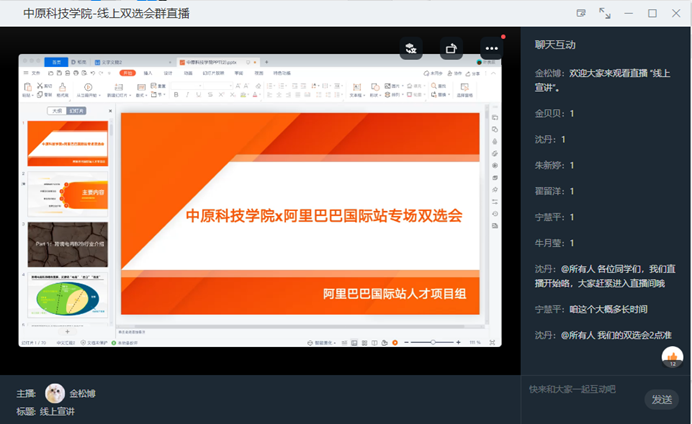
Task: Click zoom in plus beside zoom slider
Action: tap(459, 342)
